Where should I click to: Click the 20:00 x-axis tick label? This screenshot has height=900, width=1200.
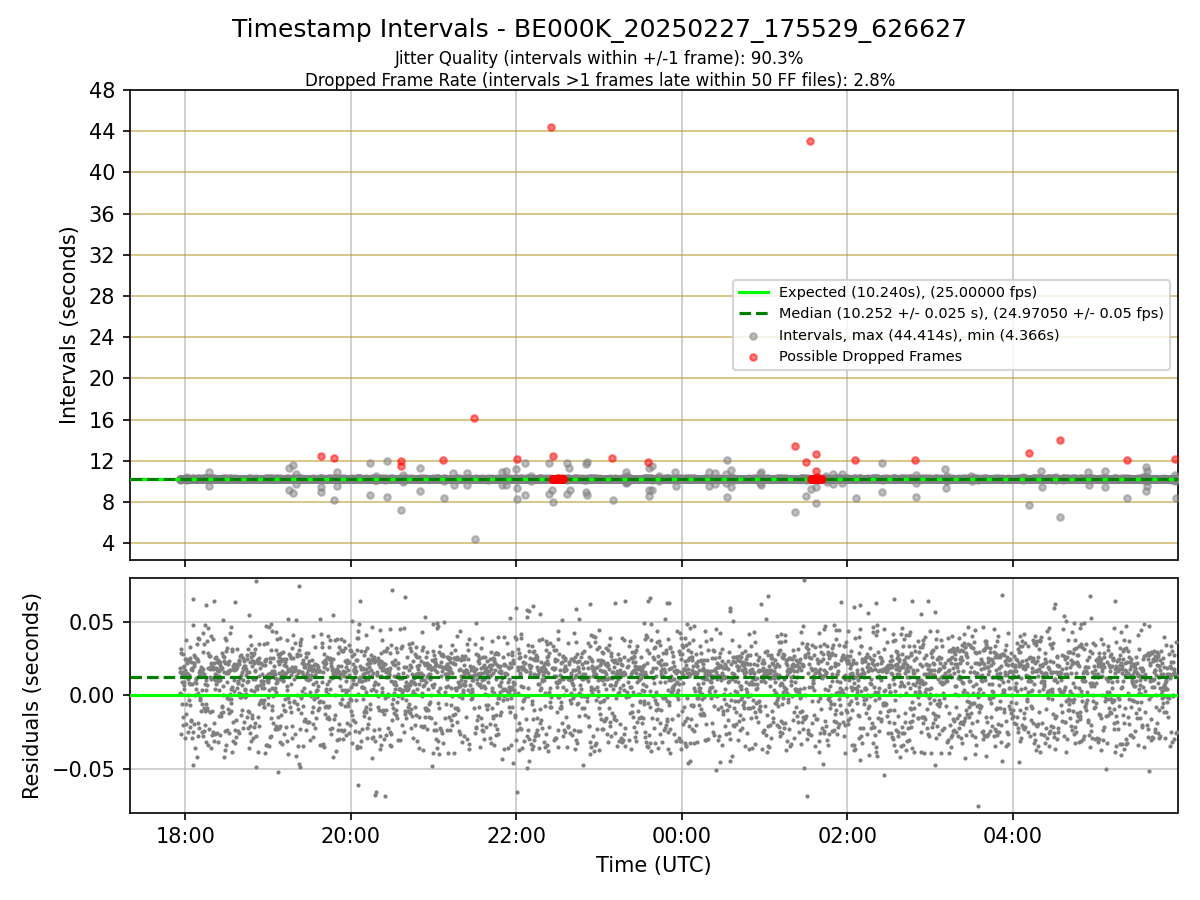(350, 835)
